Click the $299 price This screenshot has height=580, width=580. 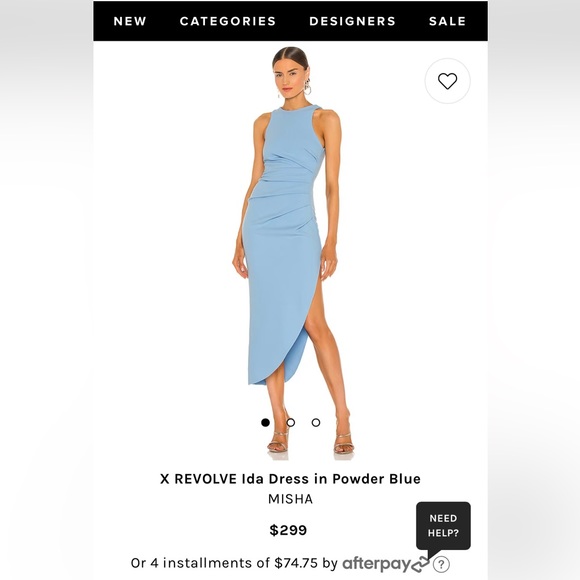pyautogui.click(x=288, y=530)
